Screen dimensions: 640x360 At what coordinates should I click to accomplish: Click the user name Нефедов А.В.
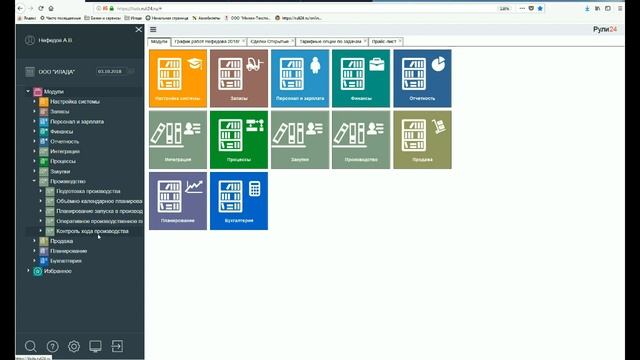[56, 40]
